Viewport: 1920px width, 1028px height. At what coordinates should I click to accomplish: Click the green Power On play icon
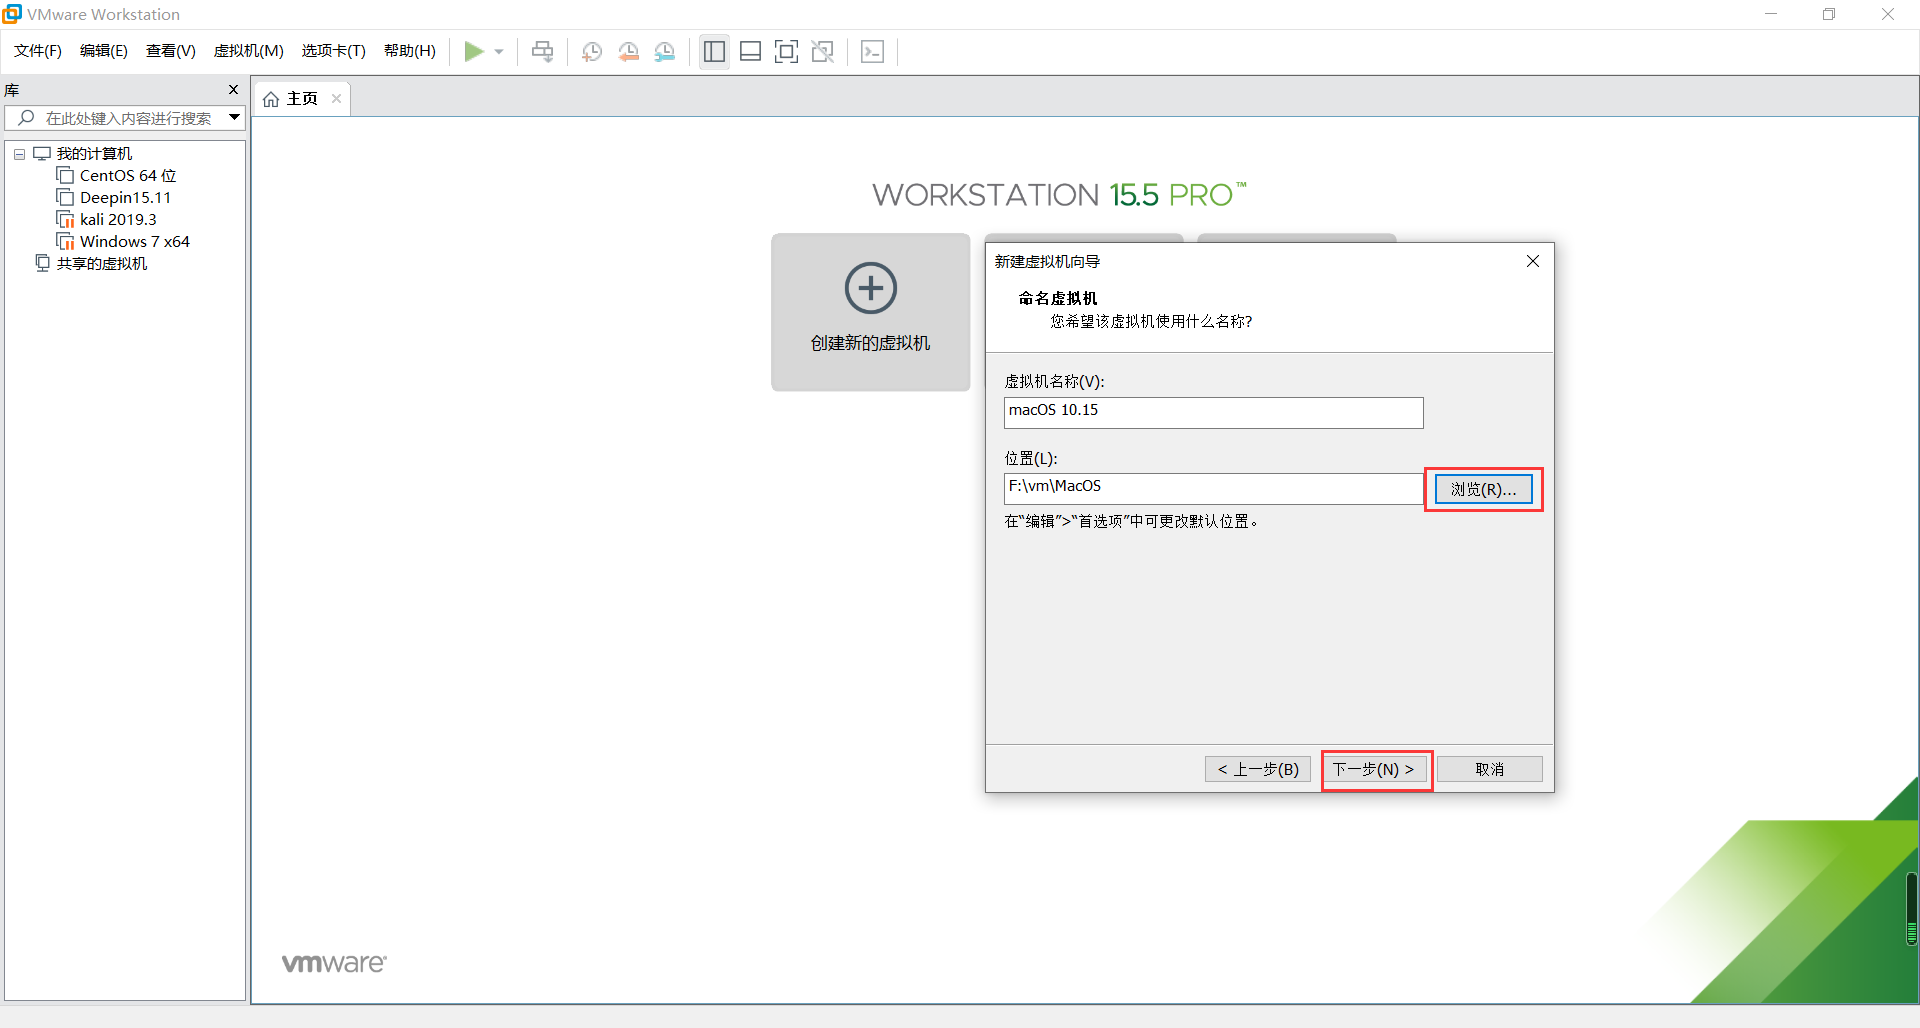(474, 51)
